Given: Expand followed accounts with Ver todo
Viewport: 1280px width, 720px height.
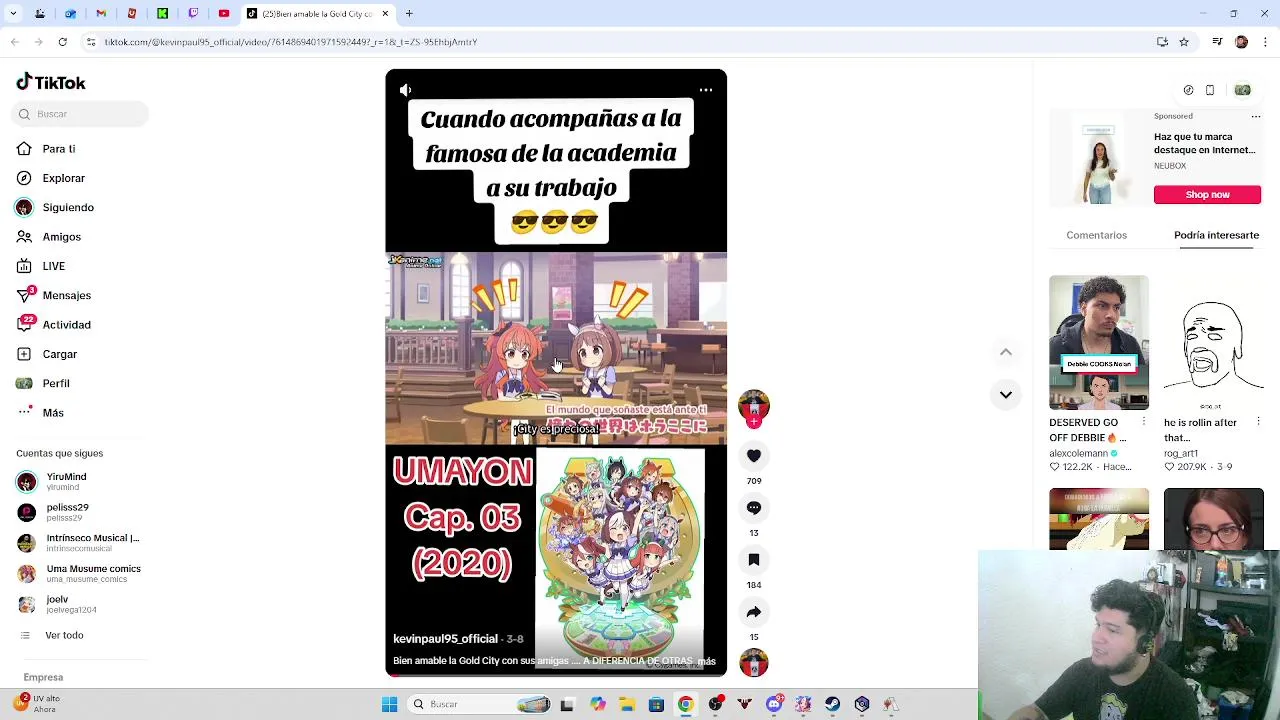Looking at the screenshot, I should [64, 636].
